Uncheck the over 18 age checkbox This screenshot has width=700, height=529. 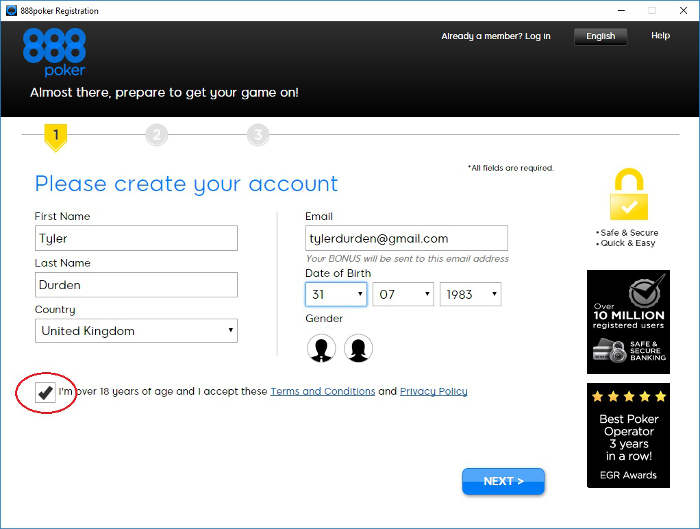[x=45, y=392]
